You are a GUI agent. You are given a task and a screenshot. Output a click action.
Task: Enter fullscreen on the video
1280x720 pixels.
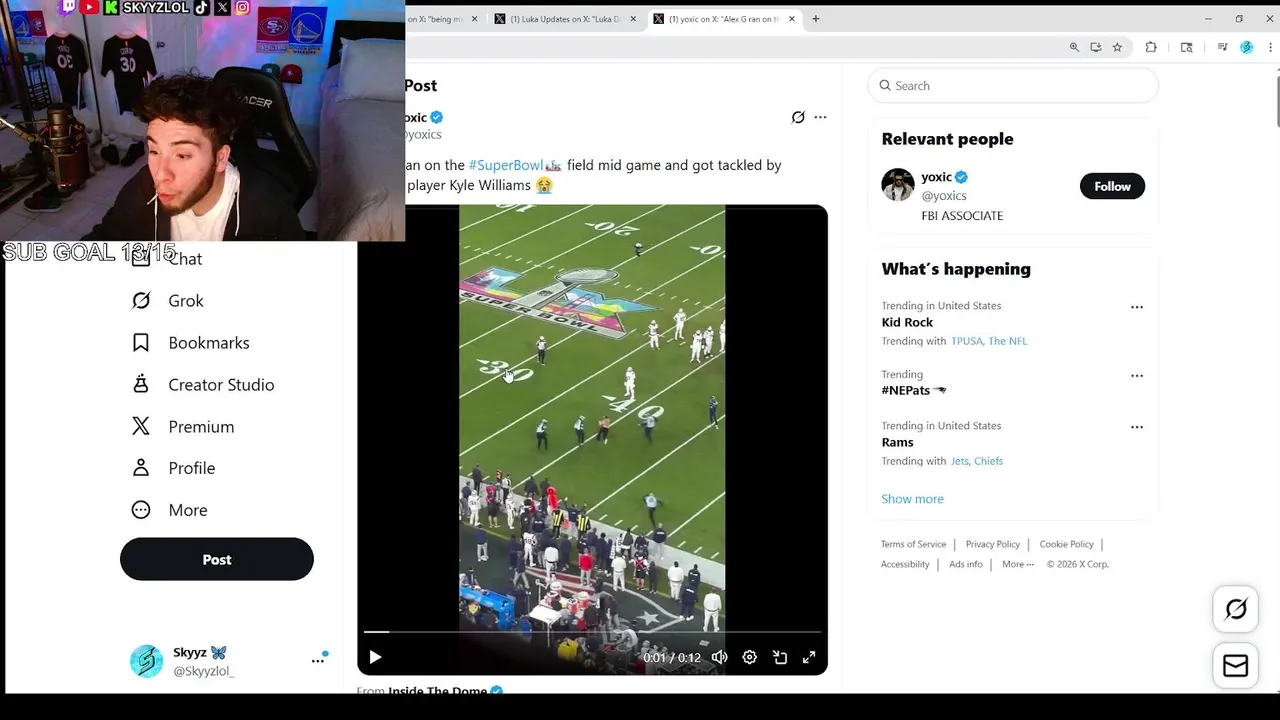[809, 657]
